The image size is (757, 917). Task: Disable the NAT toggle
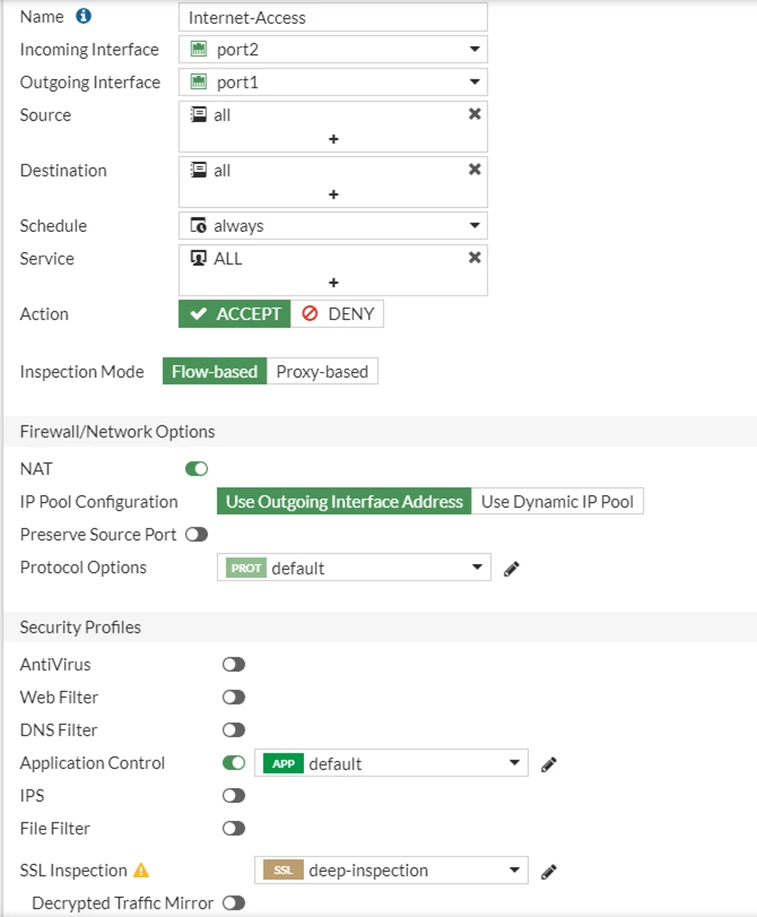pyautogui.click(x=197, y=468)
